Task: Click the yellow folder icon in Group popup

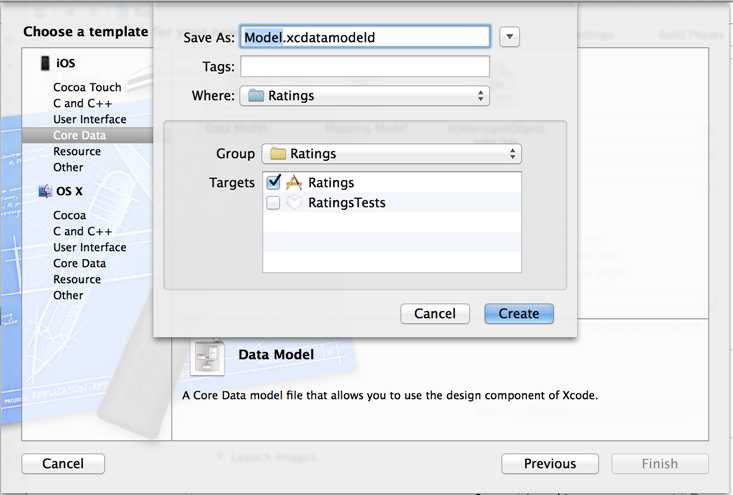Action: pyautogui.click(x=278, y=154)
